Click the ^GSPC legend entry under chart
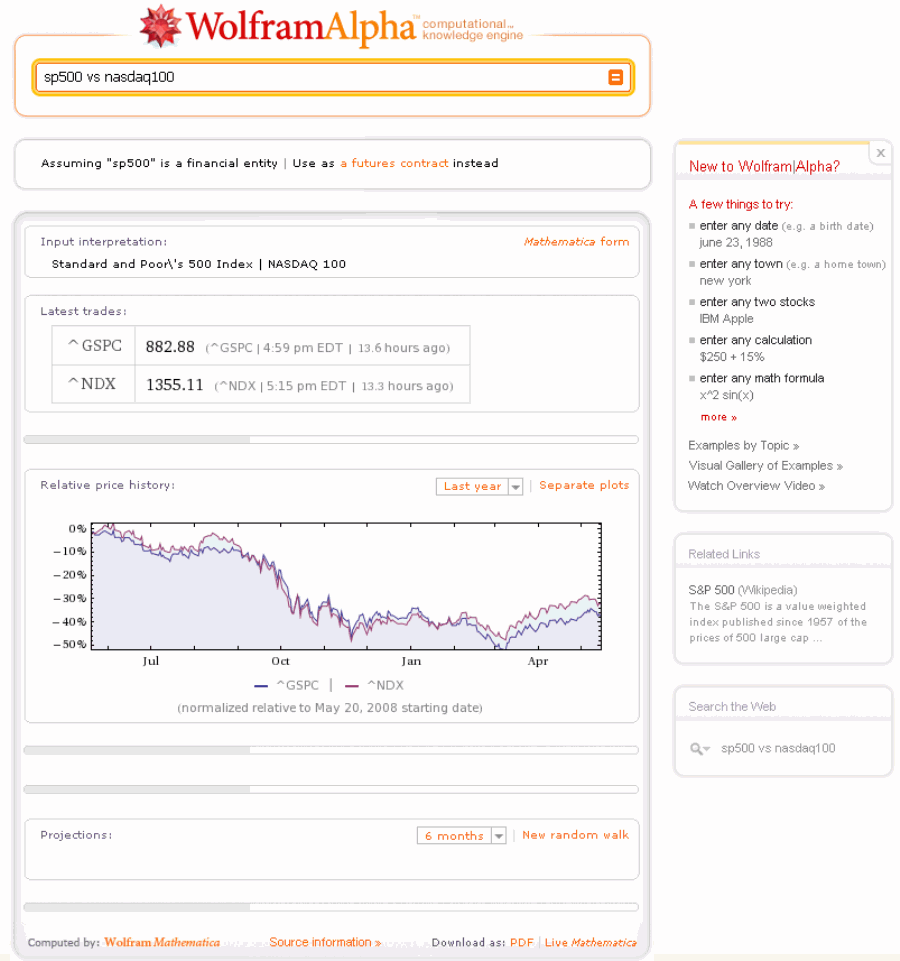The height and width of the screenshot is (961, 900). click(286, 686)
